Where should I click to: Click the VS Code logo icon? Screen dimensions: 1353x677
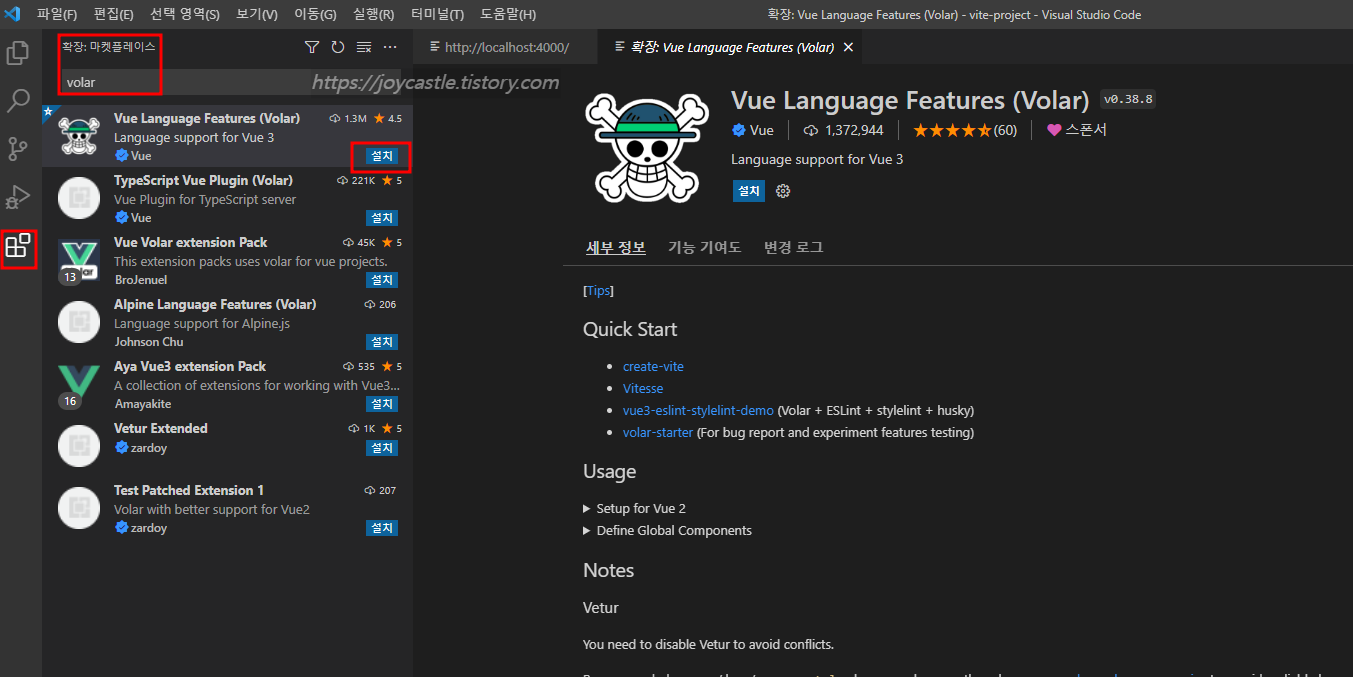click(13, 14)
